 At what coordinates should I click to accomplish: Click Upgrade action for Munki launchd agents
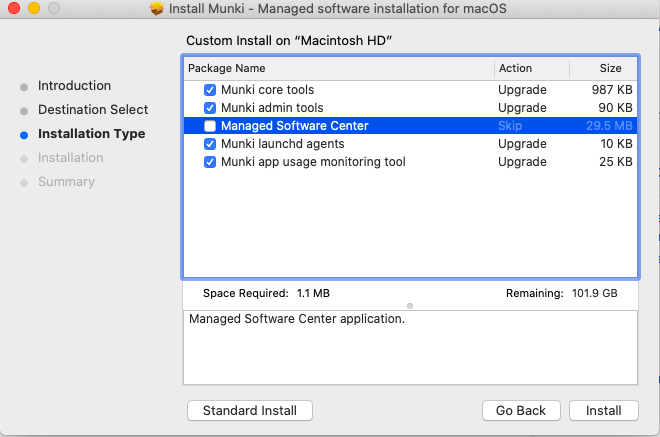pyautogui.click(x=522, y=144)
